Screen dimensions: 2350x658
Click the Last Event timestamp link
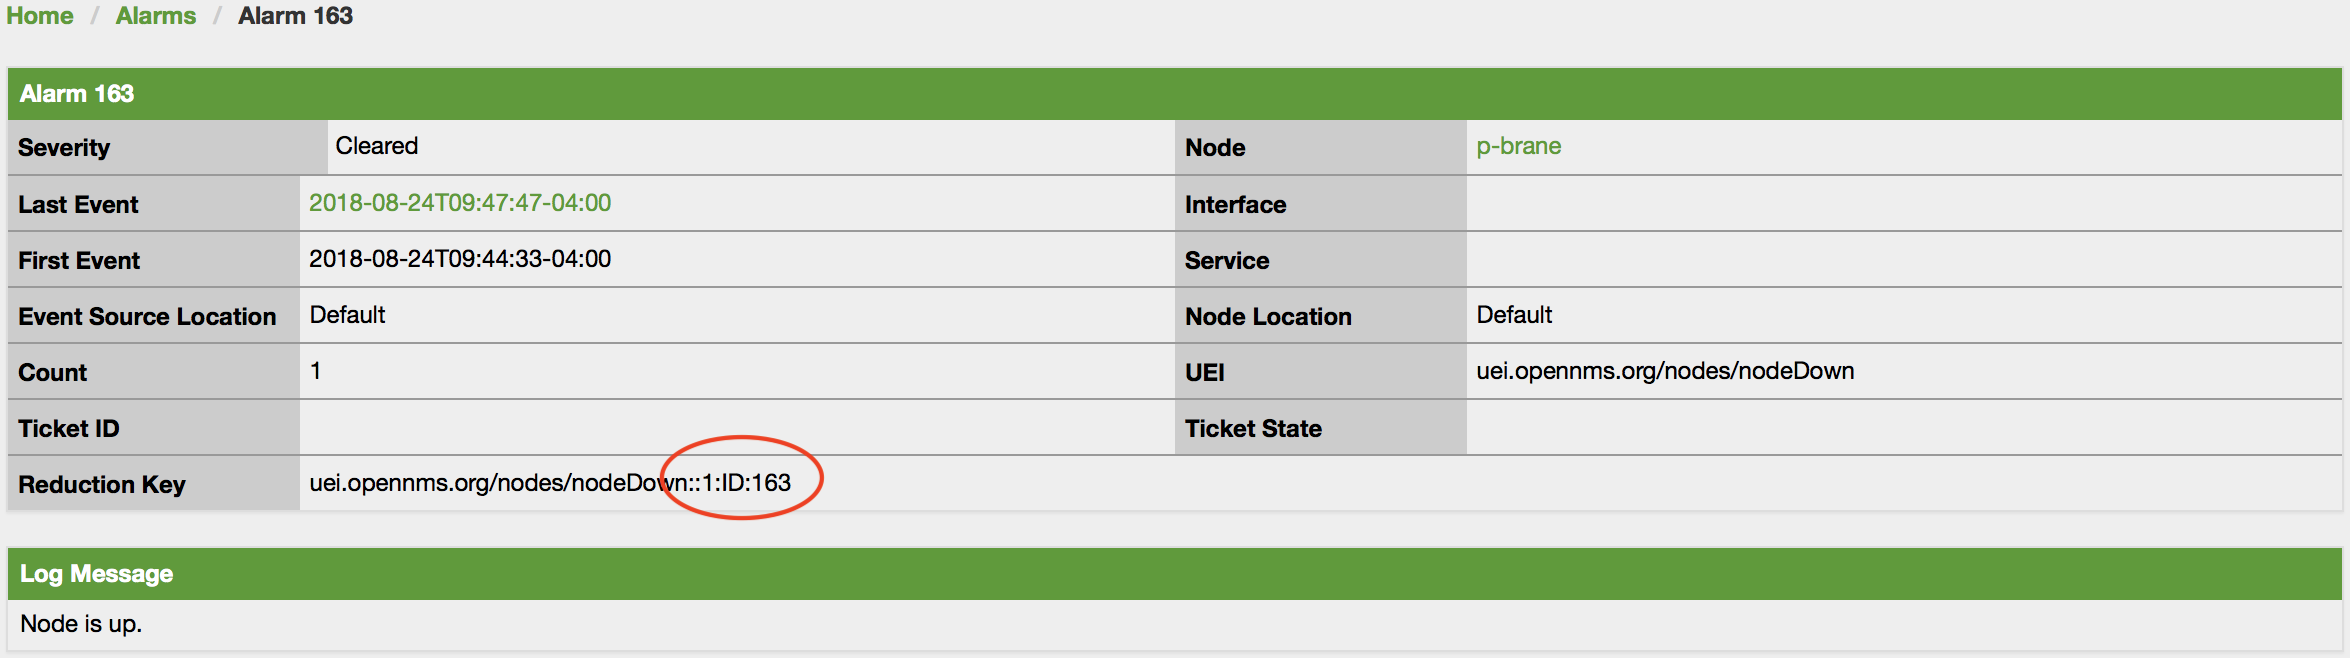click(x=460, y=202)
